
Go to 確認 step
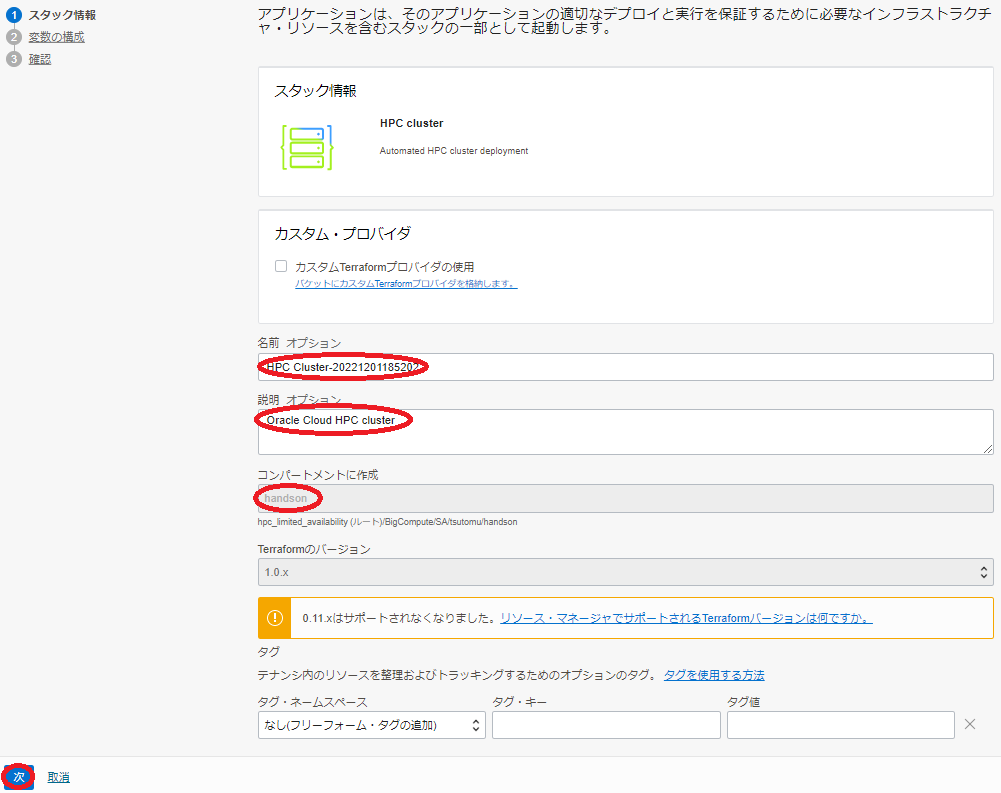pyautogui.click(x=40, y=59)
